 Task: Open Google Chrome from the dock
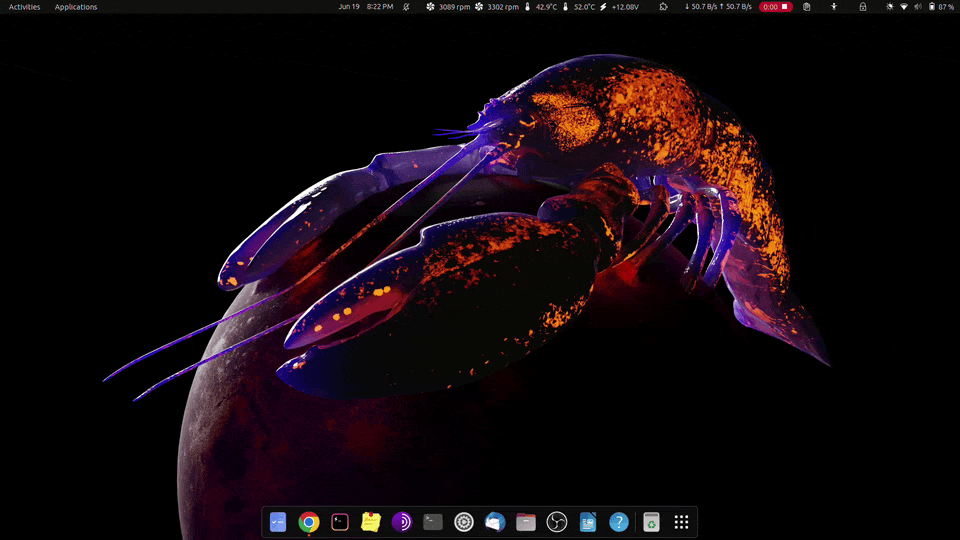tap(309, 522)
